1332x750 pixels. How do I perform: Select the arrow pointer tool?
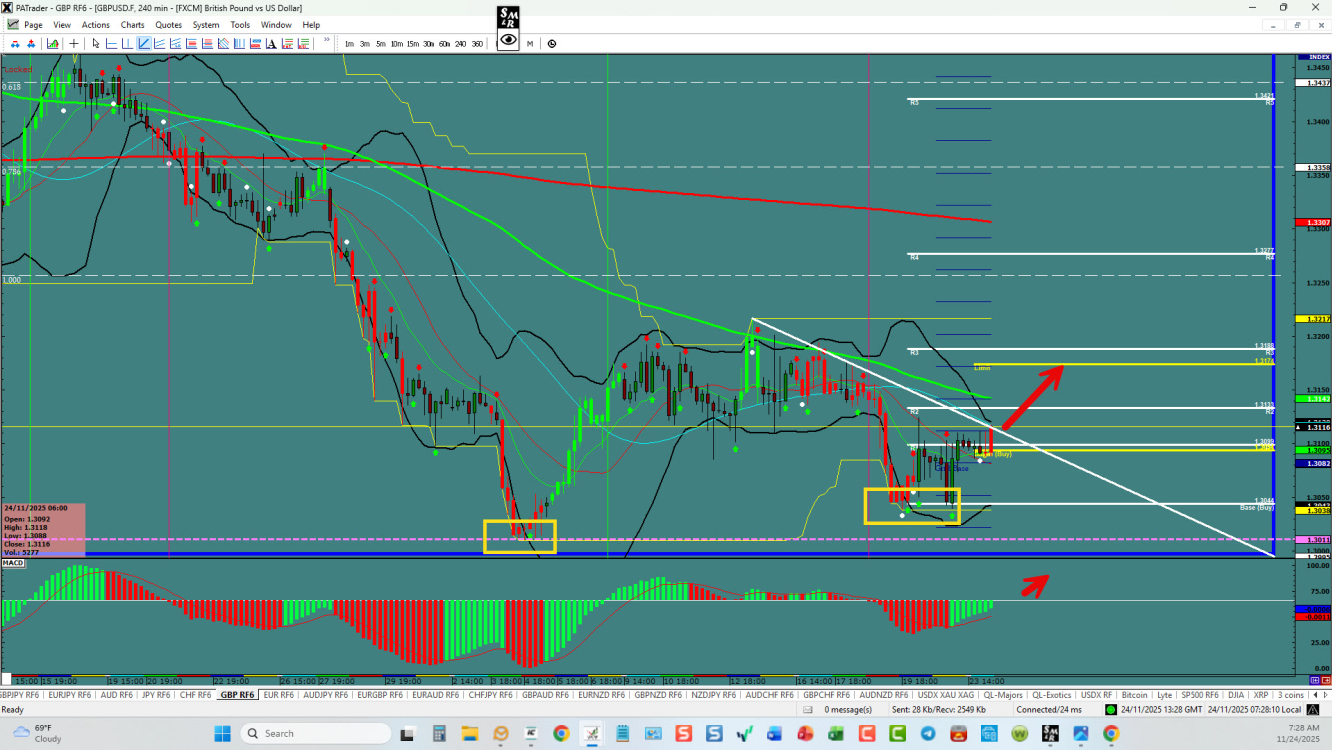pos(96,43)
